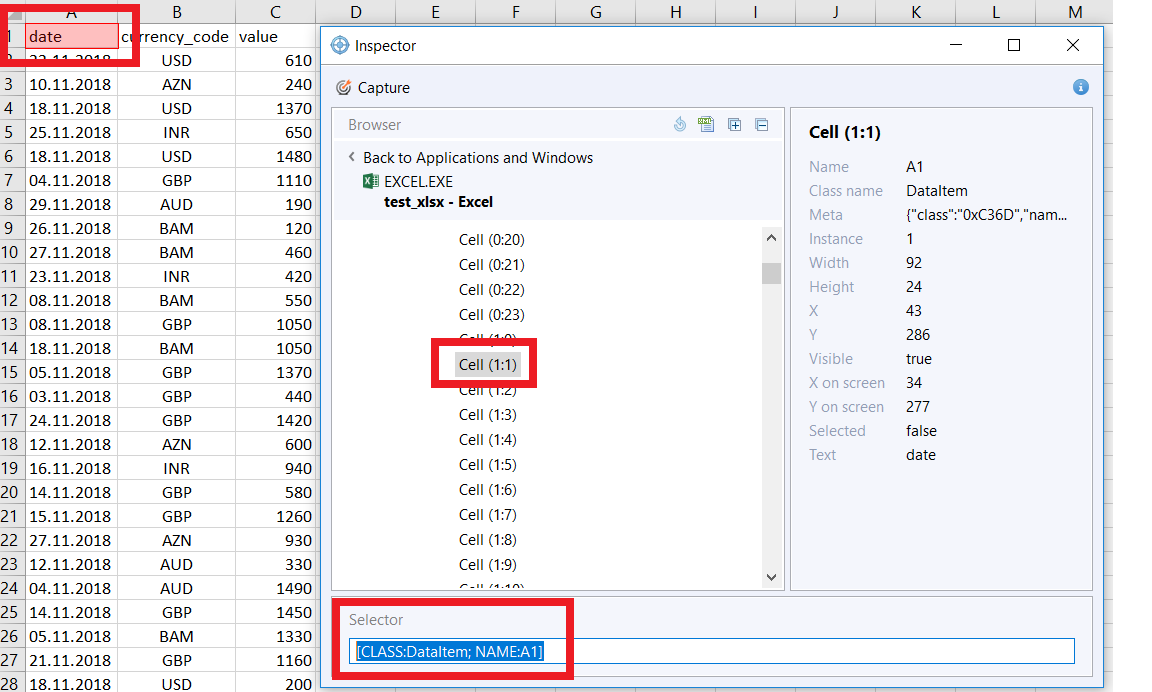This screenshot has height=692, width=1152.
Task: Click Excel cell 03.11.2018 in row 16
Action: [x=71, y=396]
